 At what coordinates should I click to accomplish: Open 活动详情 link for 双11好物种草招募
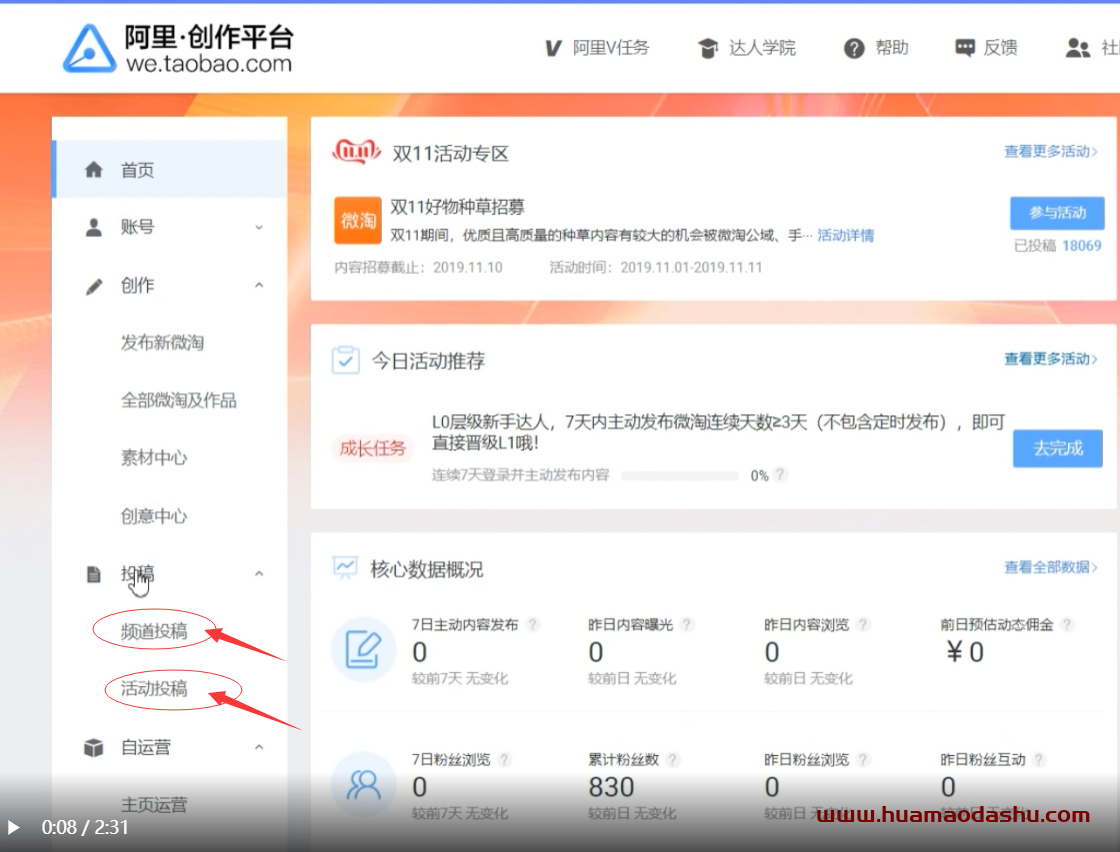[845, 236]
